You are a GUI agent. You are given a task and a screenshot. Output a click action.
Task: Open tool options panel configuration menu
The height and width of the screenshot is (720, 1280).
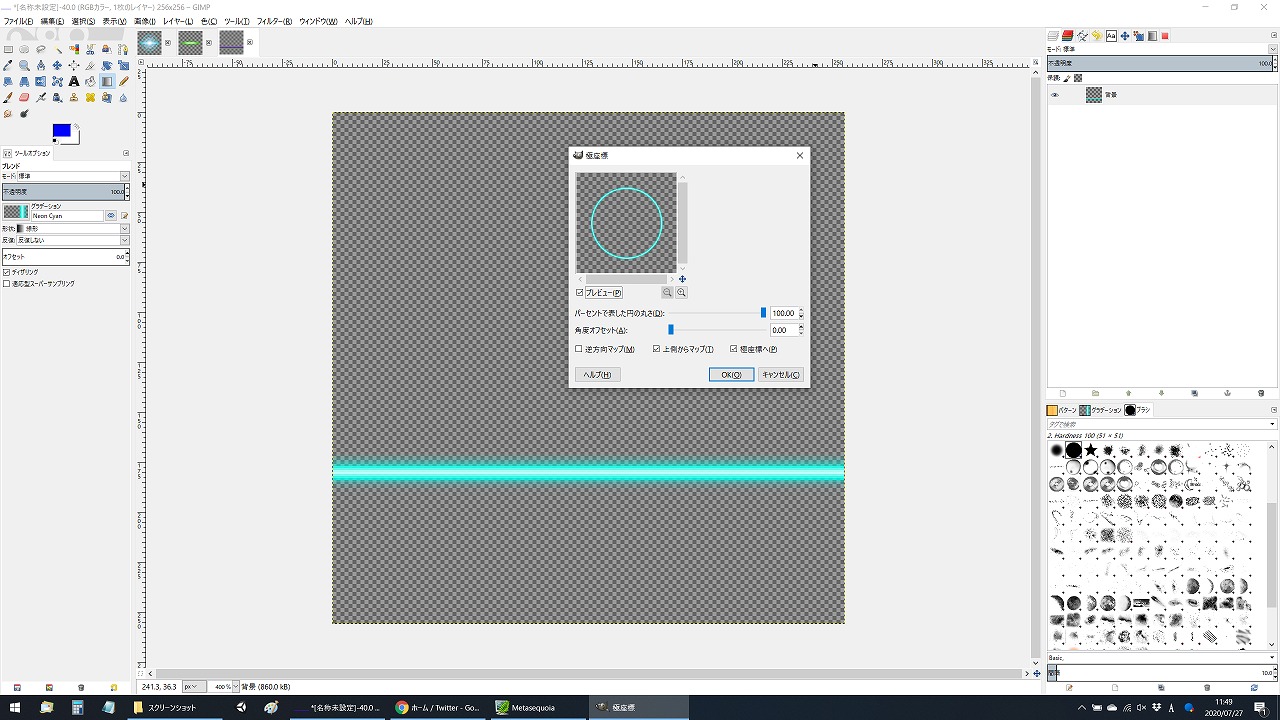pos(126,153)
